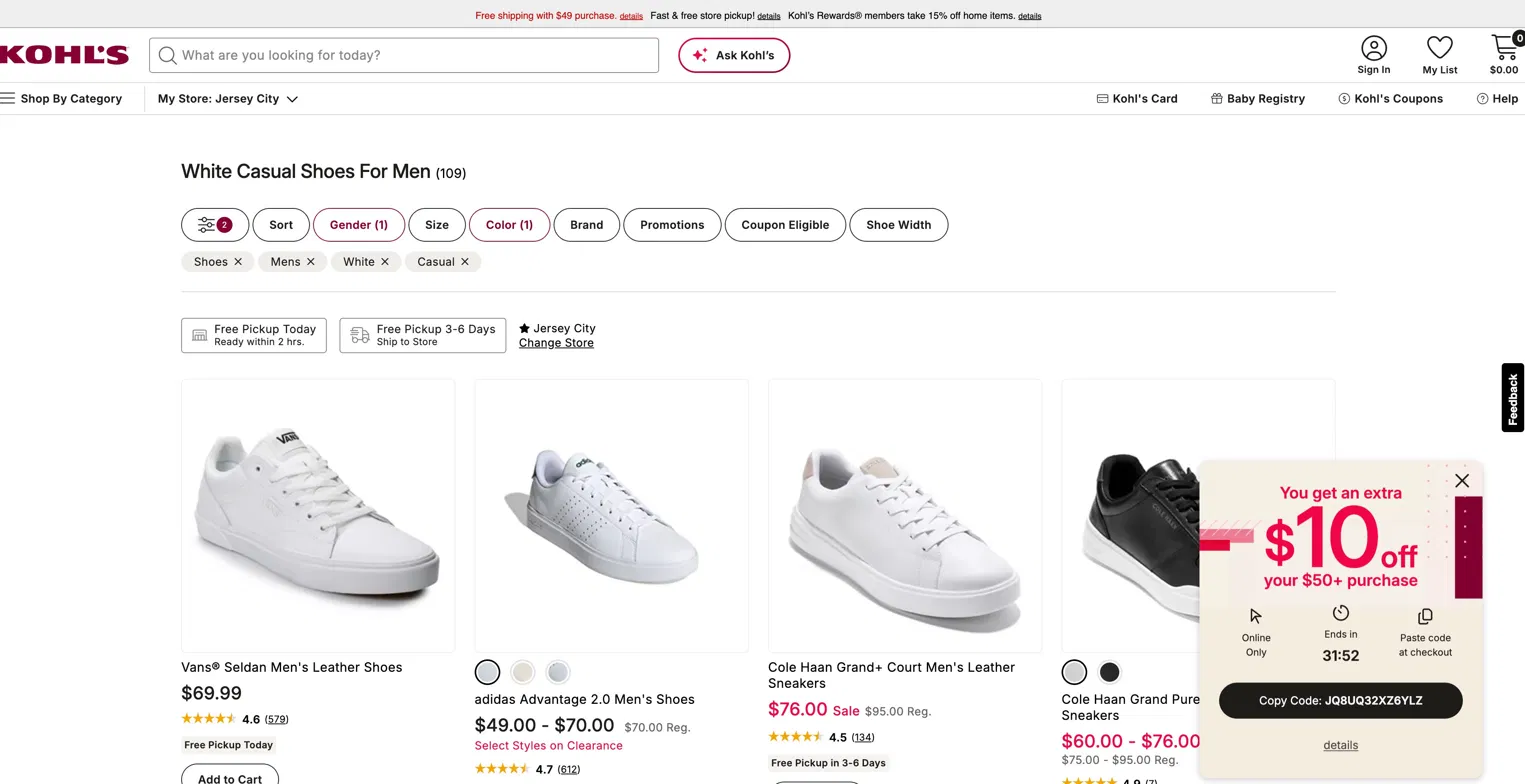
Task: Open the Feedback side tab
Action: click(1513, 398)
